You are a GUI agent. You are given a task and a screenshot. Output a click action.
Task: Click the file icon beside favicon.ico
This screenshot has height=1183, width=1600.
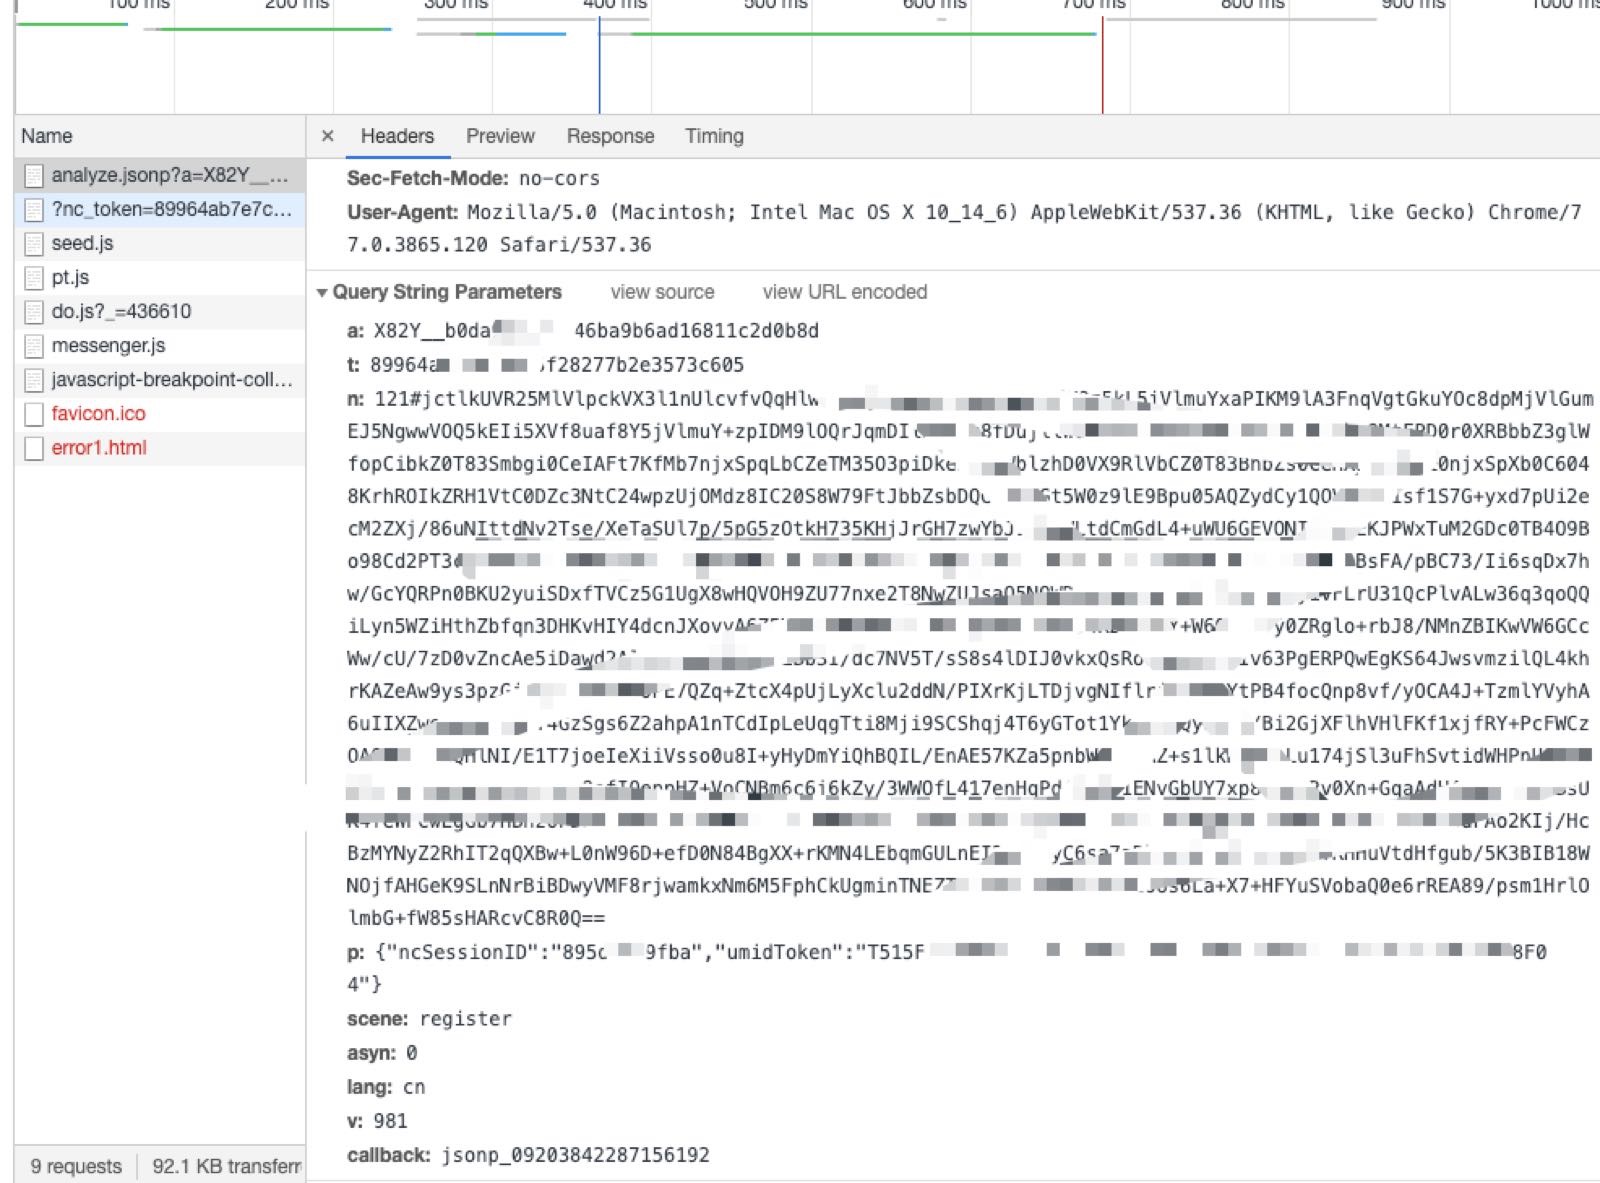tap(34, 414)
